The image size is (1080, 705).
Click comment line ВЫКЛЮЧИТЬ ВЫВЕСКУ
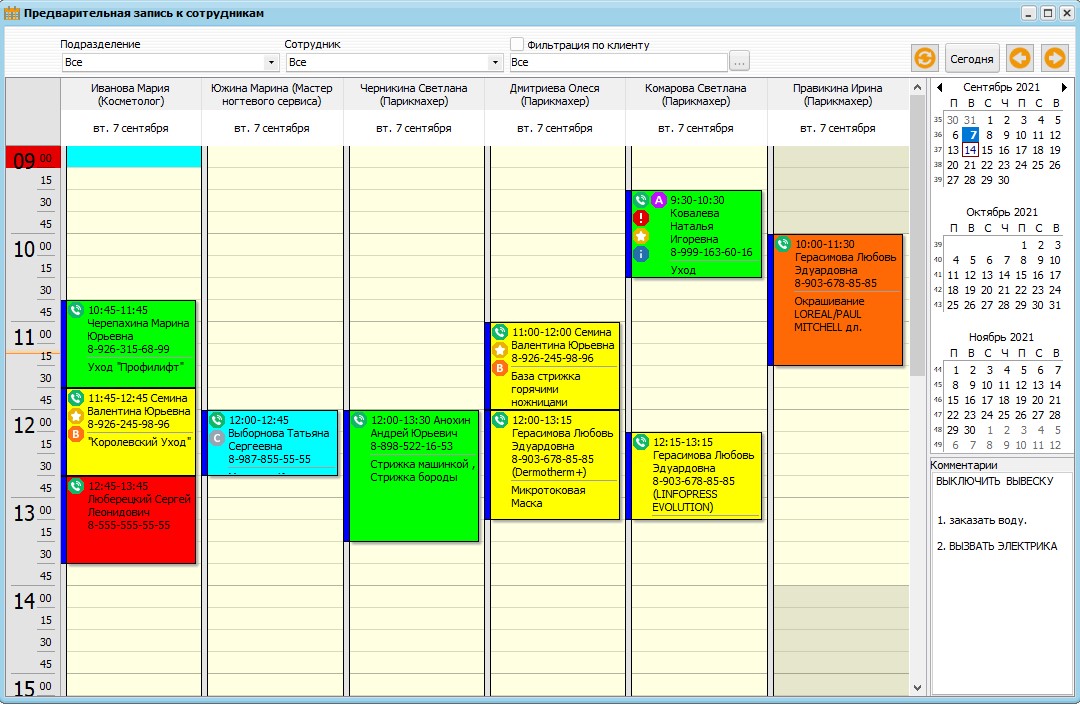[995, 481]
